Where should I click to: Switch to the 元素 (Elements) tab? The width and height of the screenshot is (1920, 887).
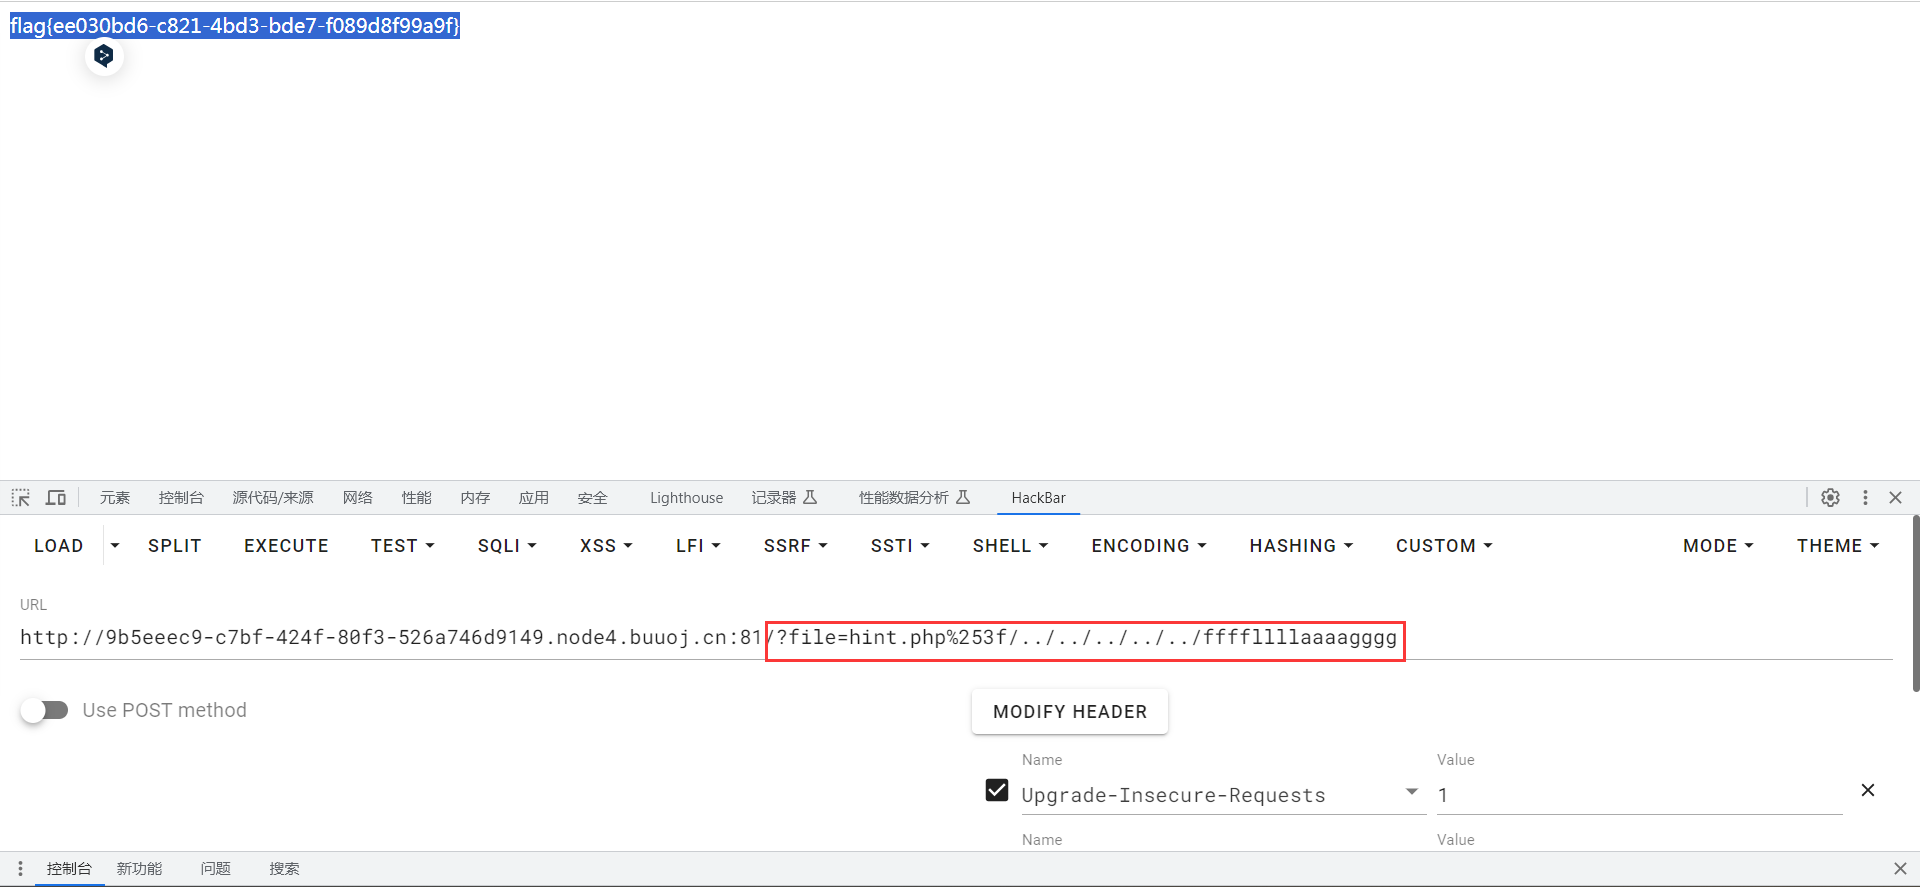[x=115, y=498]
